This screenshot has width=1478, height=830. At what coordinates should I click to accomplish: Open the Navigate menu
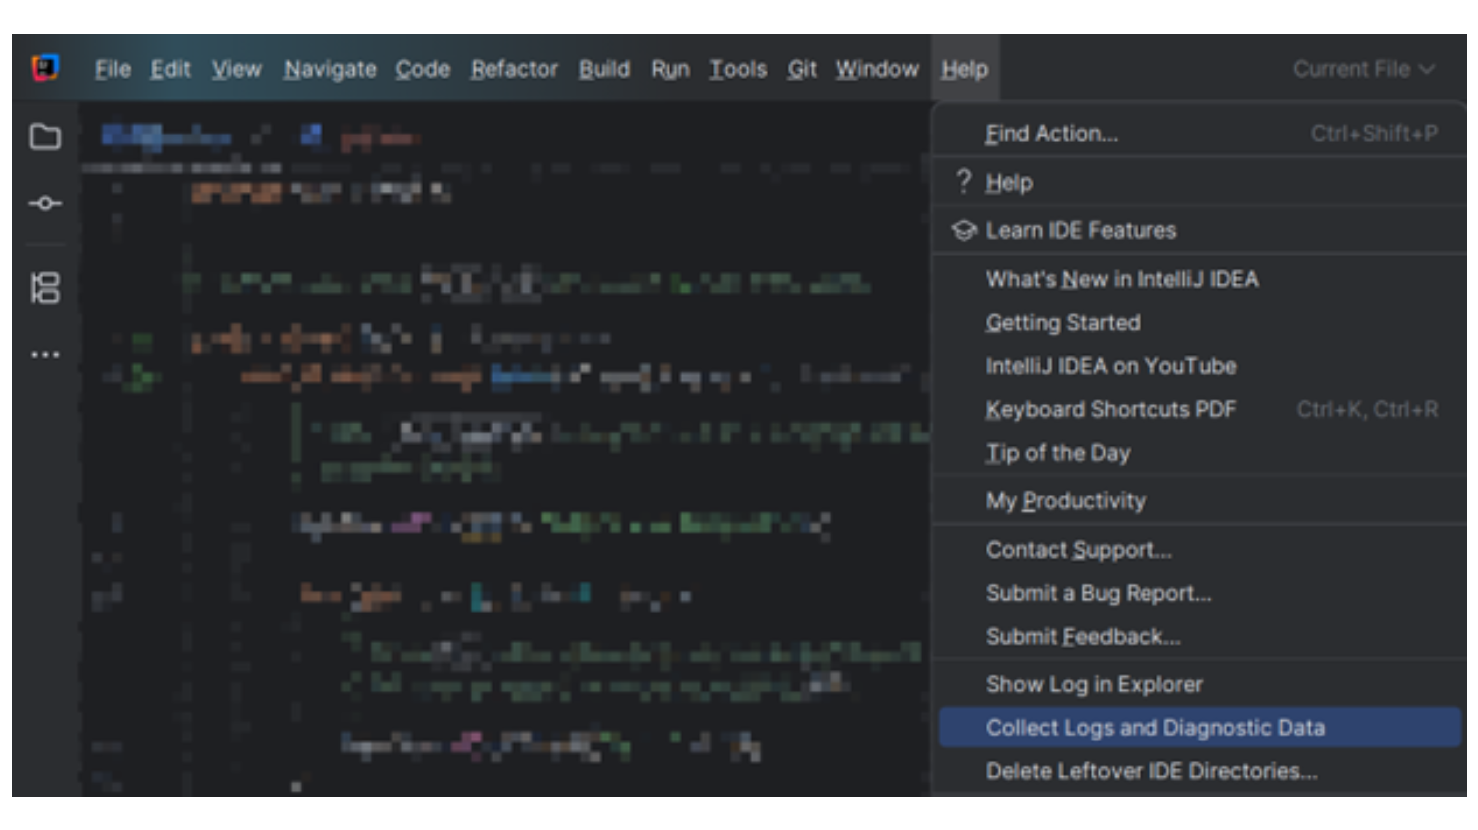click(x=330, y=69)
